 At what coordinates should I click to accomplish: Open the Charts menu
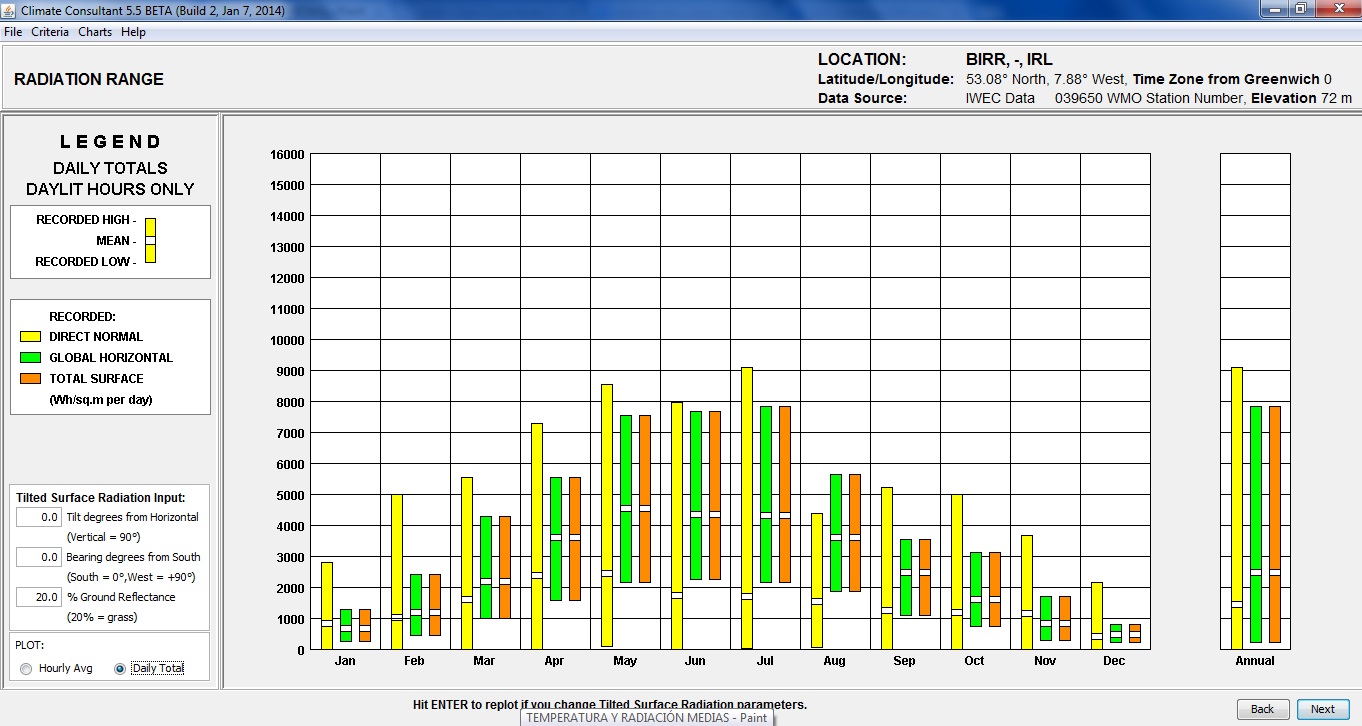(x=95, y=32)
